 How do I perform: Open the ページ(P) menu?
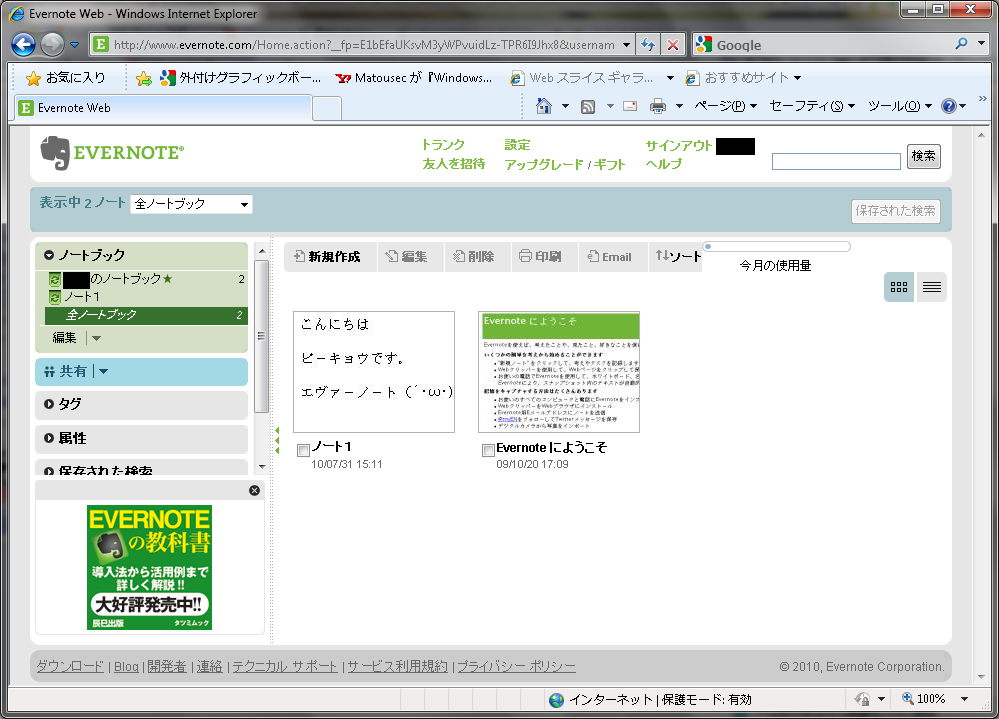click(725, 106)
